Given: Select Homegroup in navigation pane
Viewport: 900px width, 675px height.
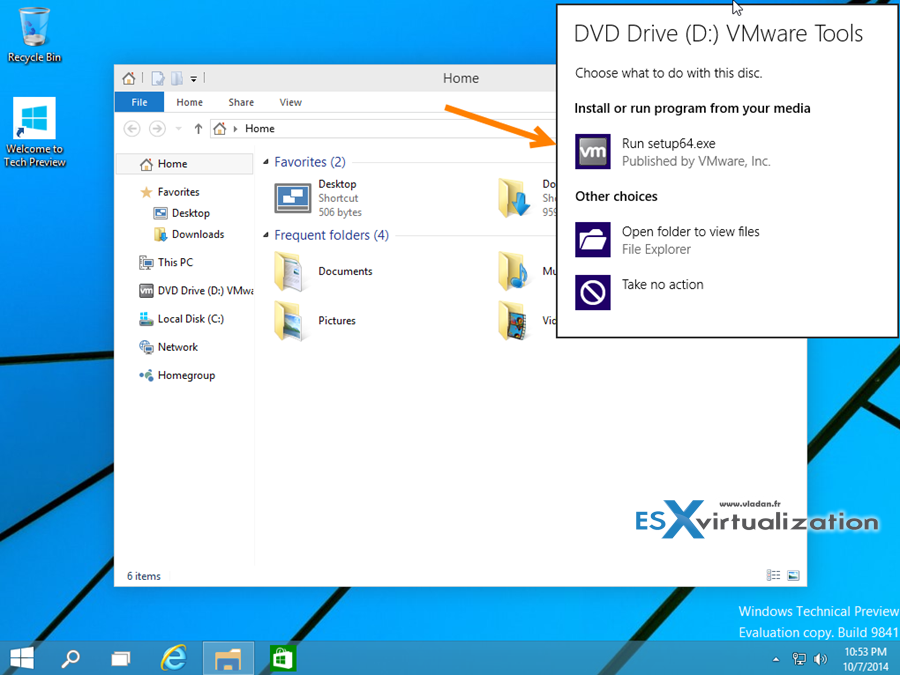Looking at the screenshot, I should tap(185, 375).
